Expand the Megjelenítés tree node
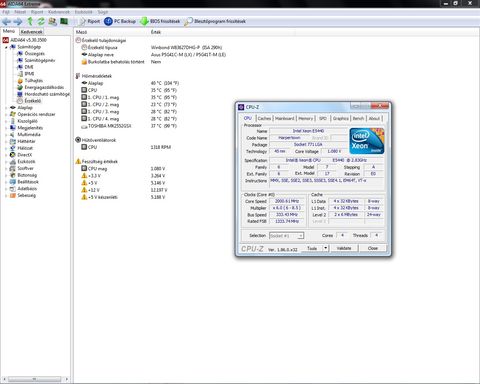 point(6,128)
